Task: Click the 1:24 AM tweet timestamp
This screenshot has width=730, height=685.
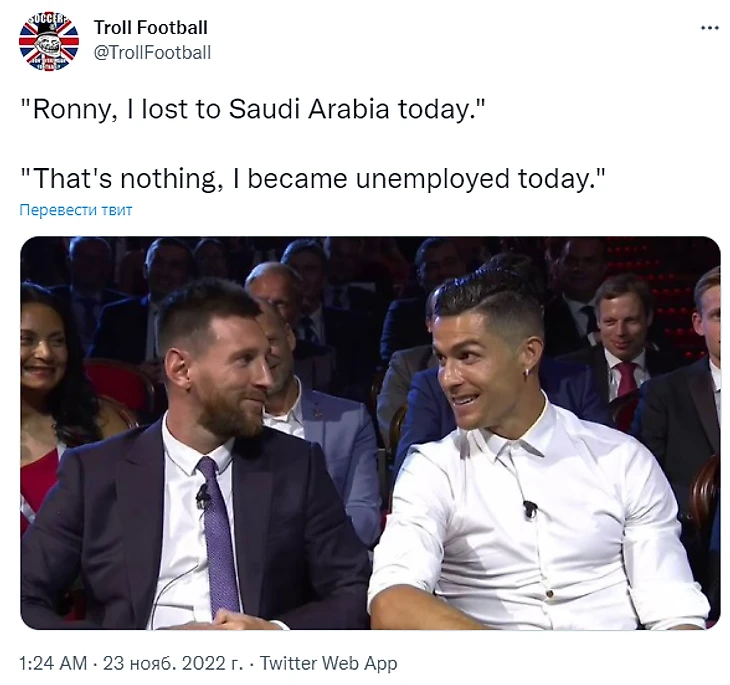Action: coord(52,663)
